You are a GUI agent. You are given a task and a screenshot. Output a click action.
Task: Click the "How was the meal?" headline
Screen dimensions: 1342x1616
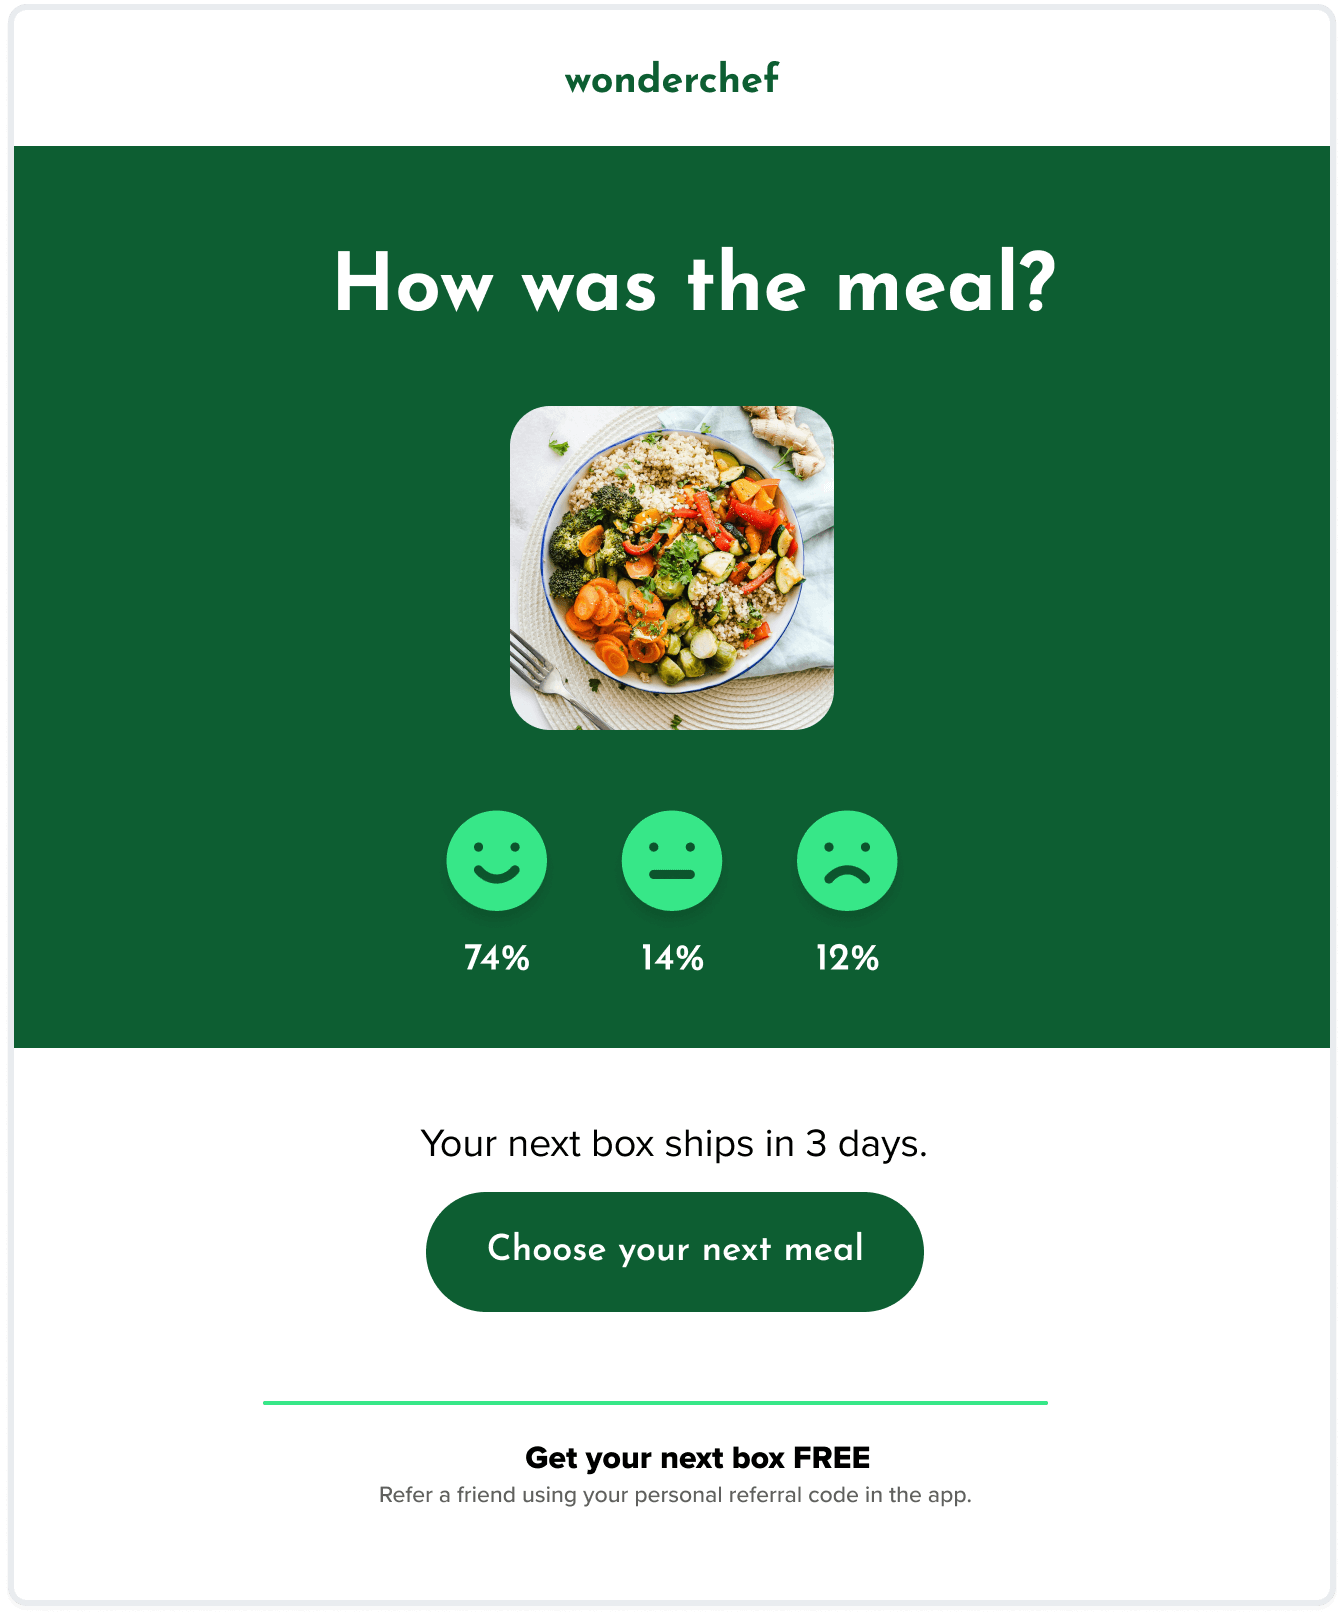695,284
